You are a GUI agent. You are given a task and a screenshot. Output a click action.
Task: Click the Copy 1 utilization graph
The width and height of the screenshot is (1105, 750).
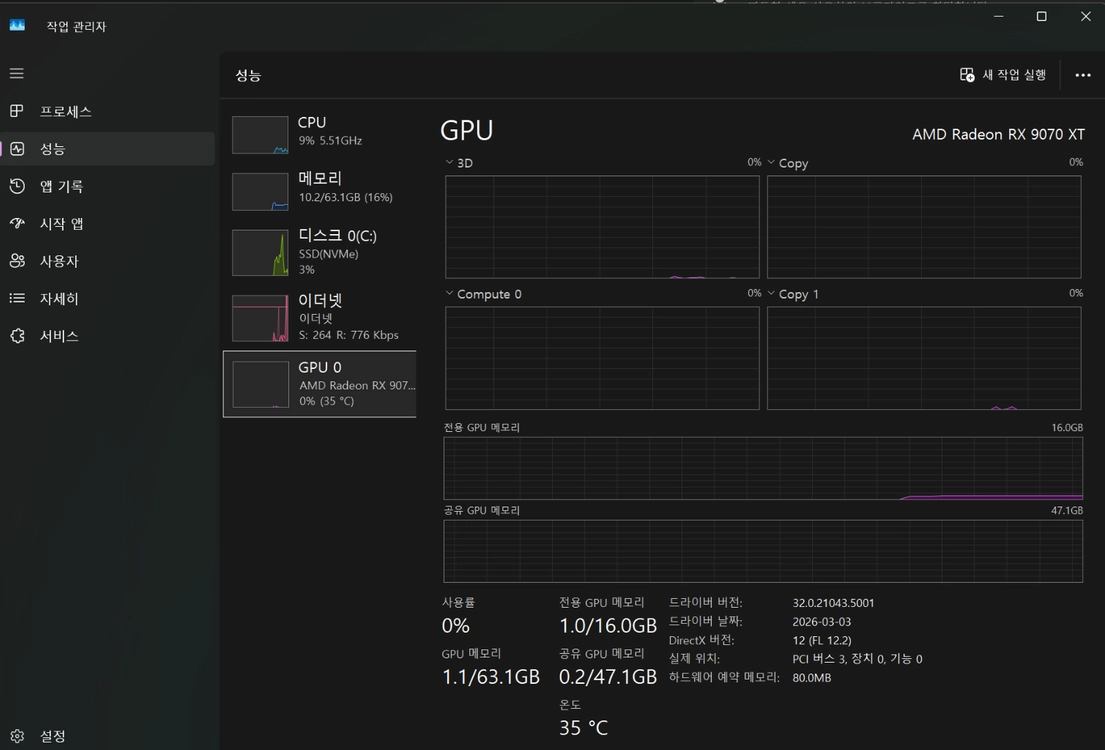pyautogui.click(x=924, y=358)
